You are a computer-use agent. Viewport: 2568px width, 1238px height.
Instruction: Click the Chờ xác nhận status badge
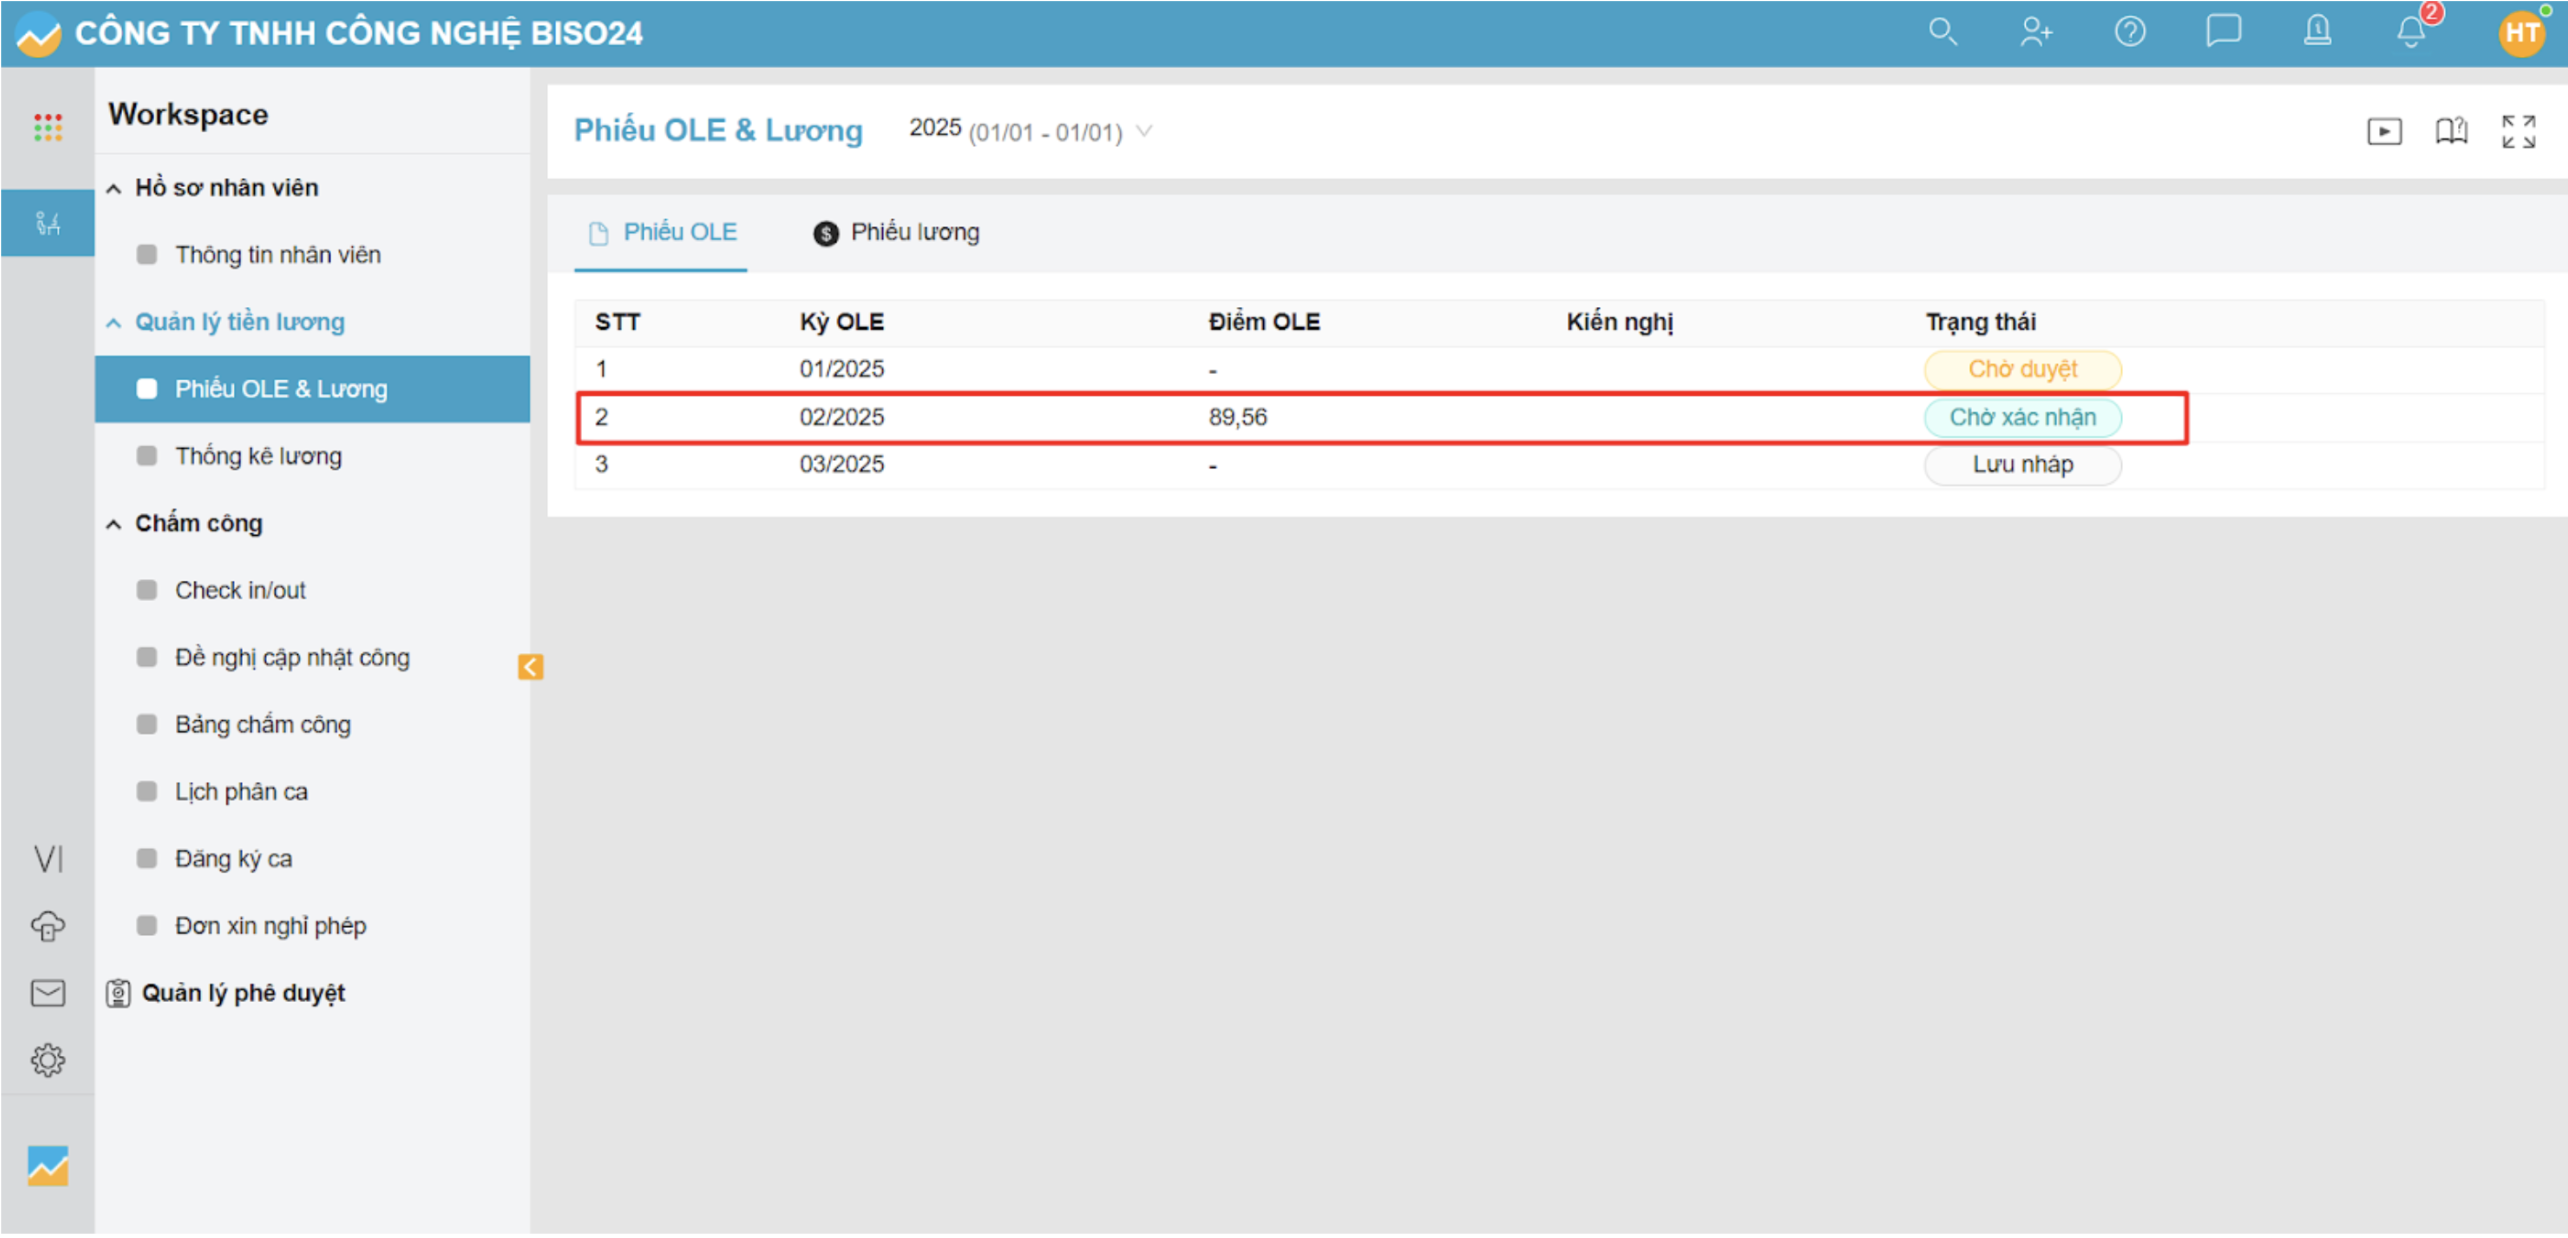coord(2022,417)
